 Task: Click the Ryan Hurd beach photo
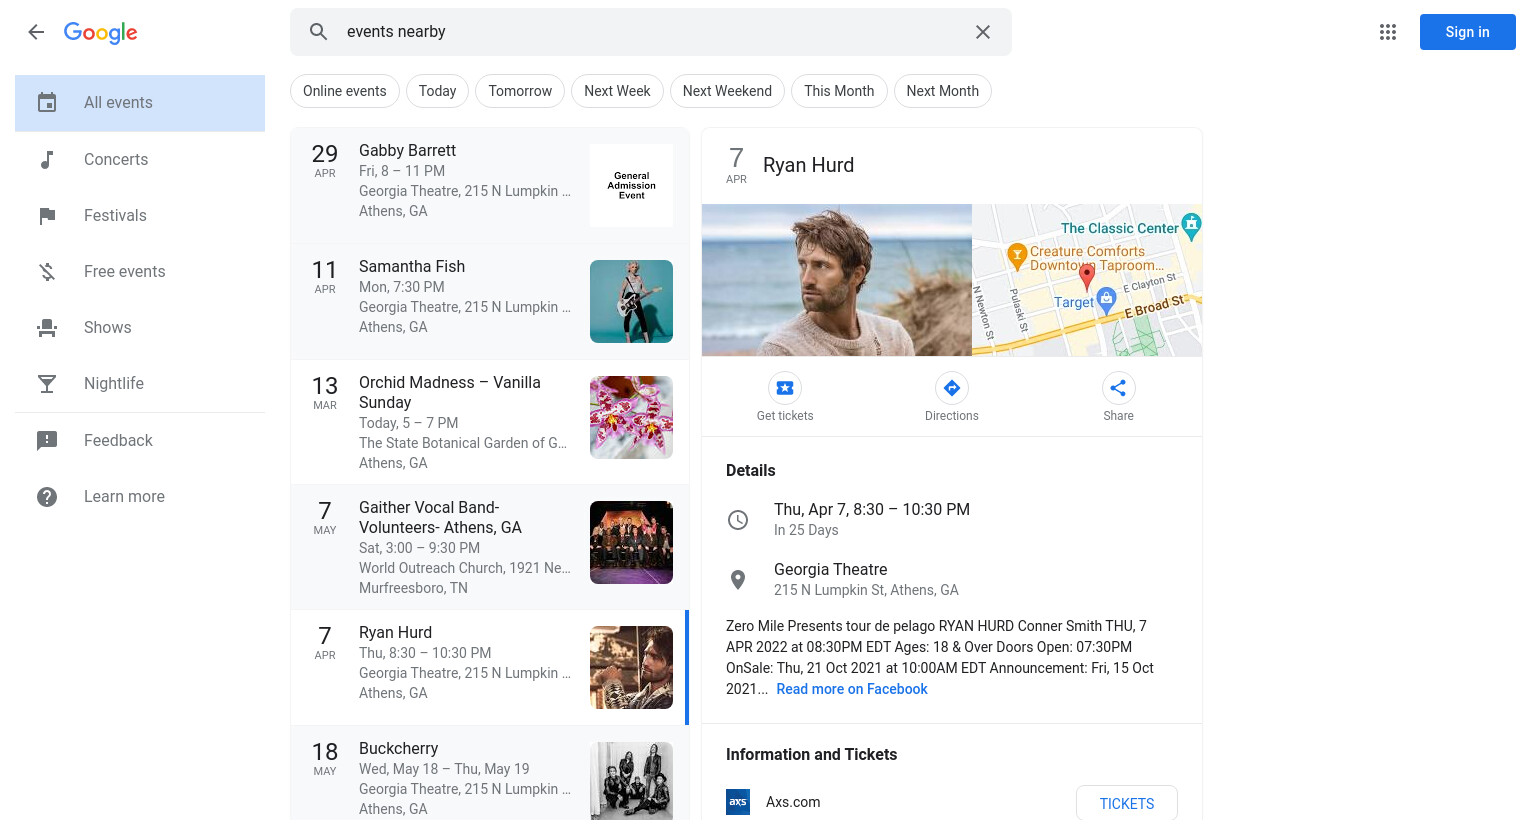837,280
